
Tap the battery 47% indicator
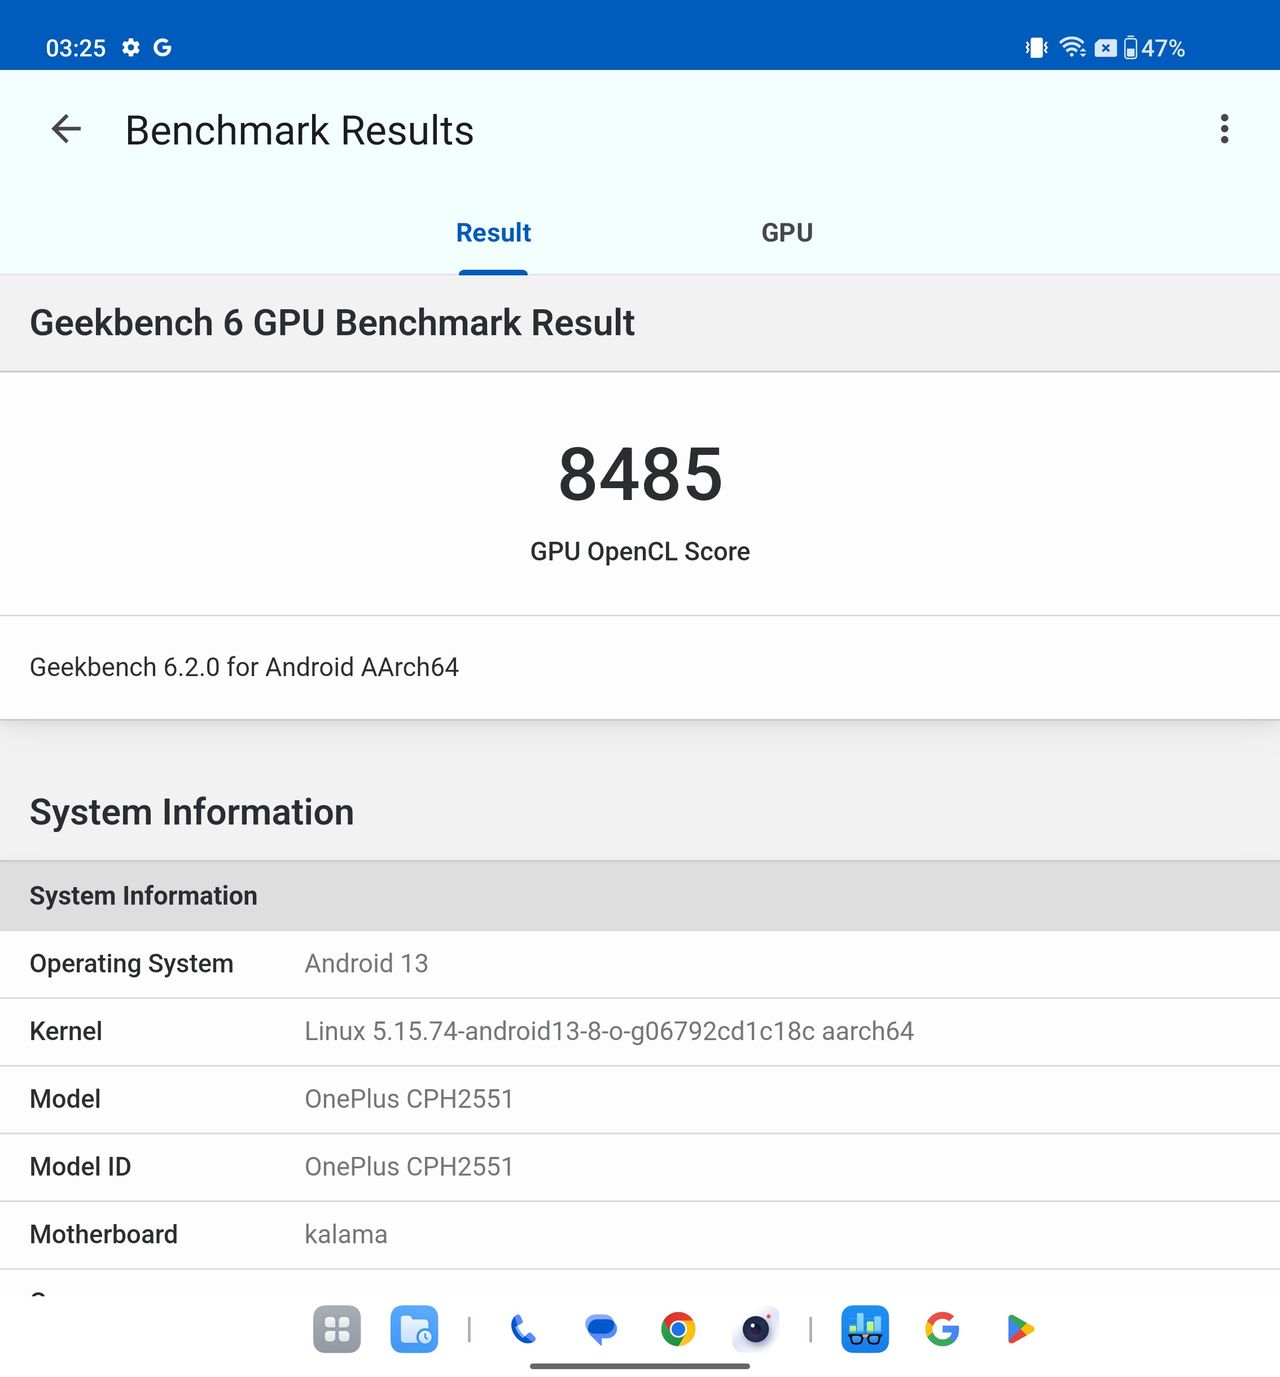pyautogui.click(x=1154, y=48)
